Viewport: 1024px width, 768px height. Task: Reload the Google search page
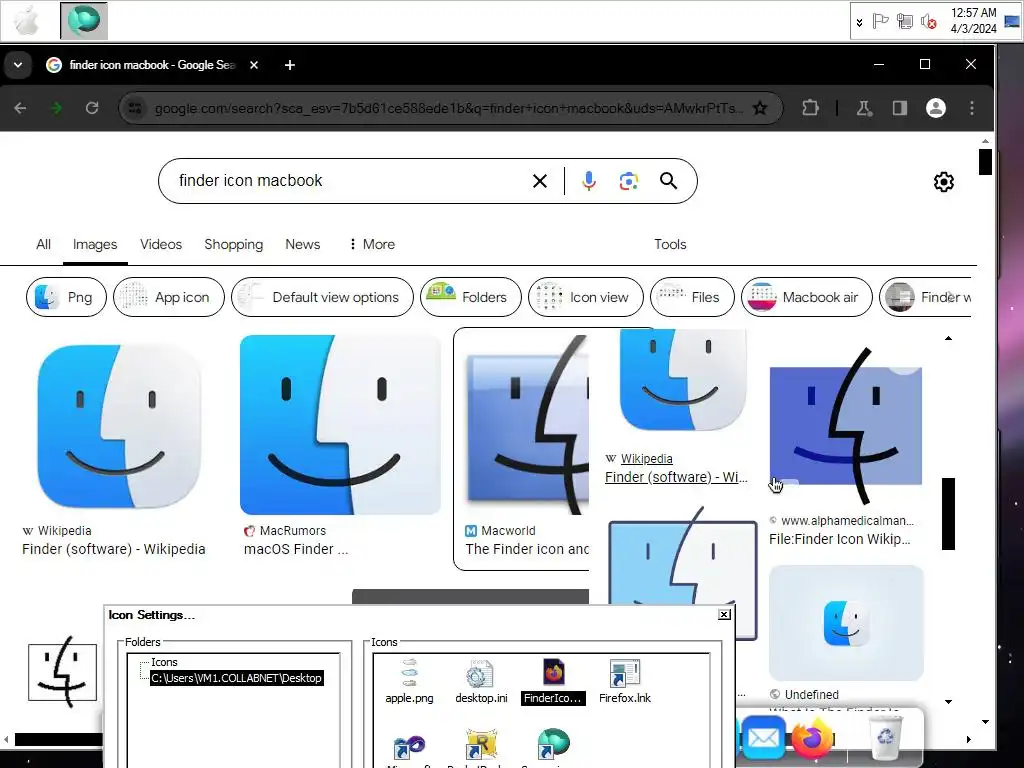pos(92,108)
